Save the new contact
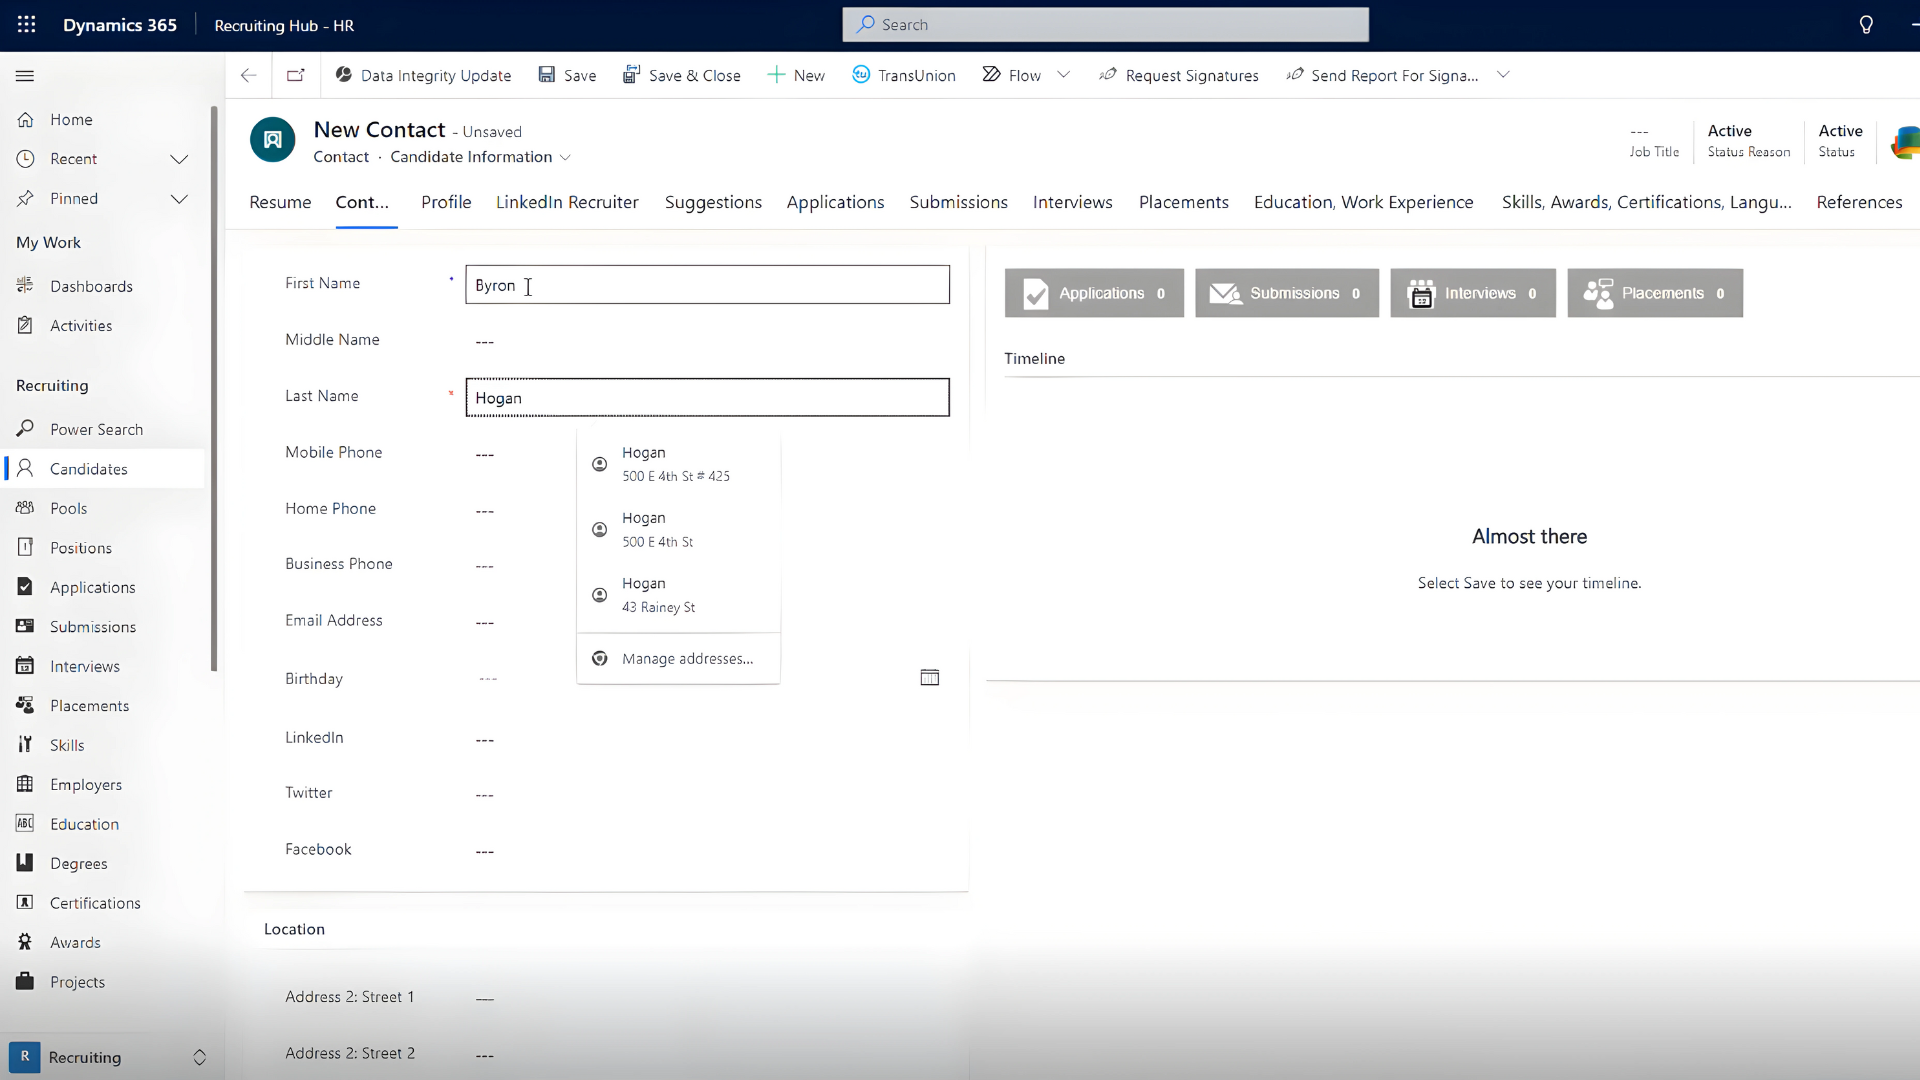Viewport: 1920px width, 1080px height. coord(567,75)
